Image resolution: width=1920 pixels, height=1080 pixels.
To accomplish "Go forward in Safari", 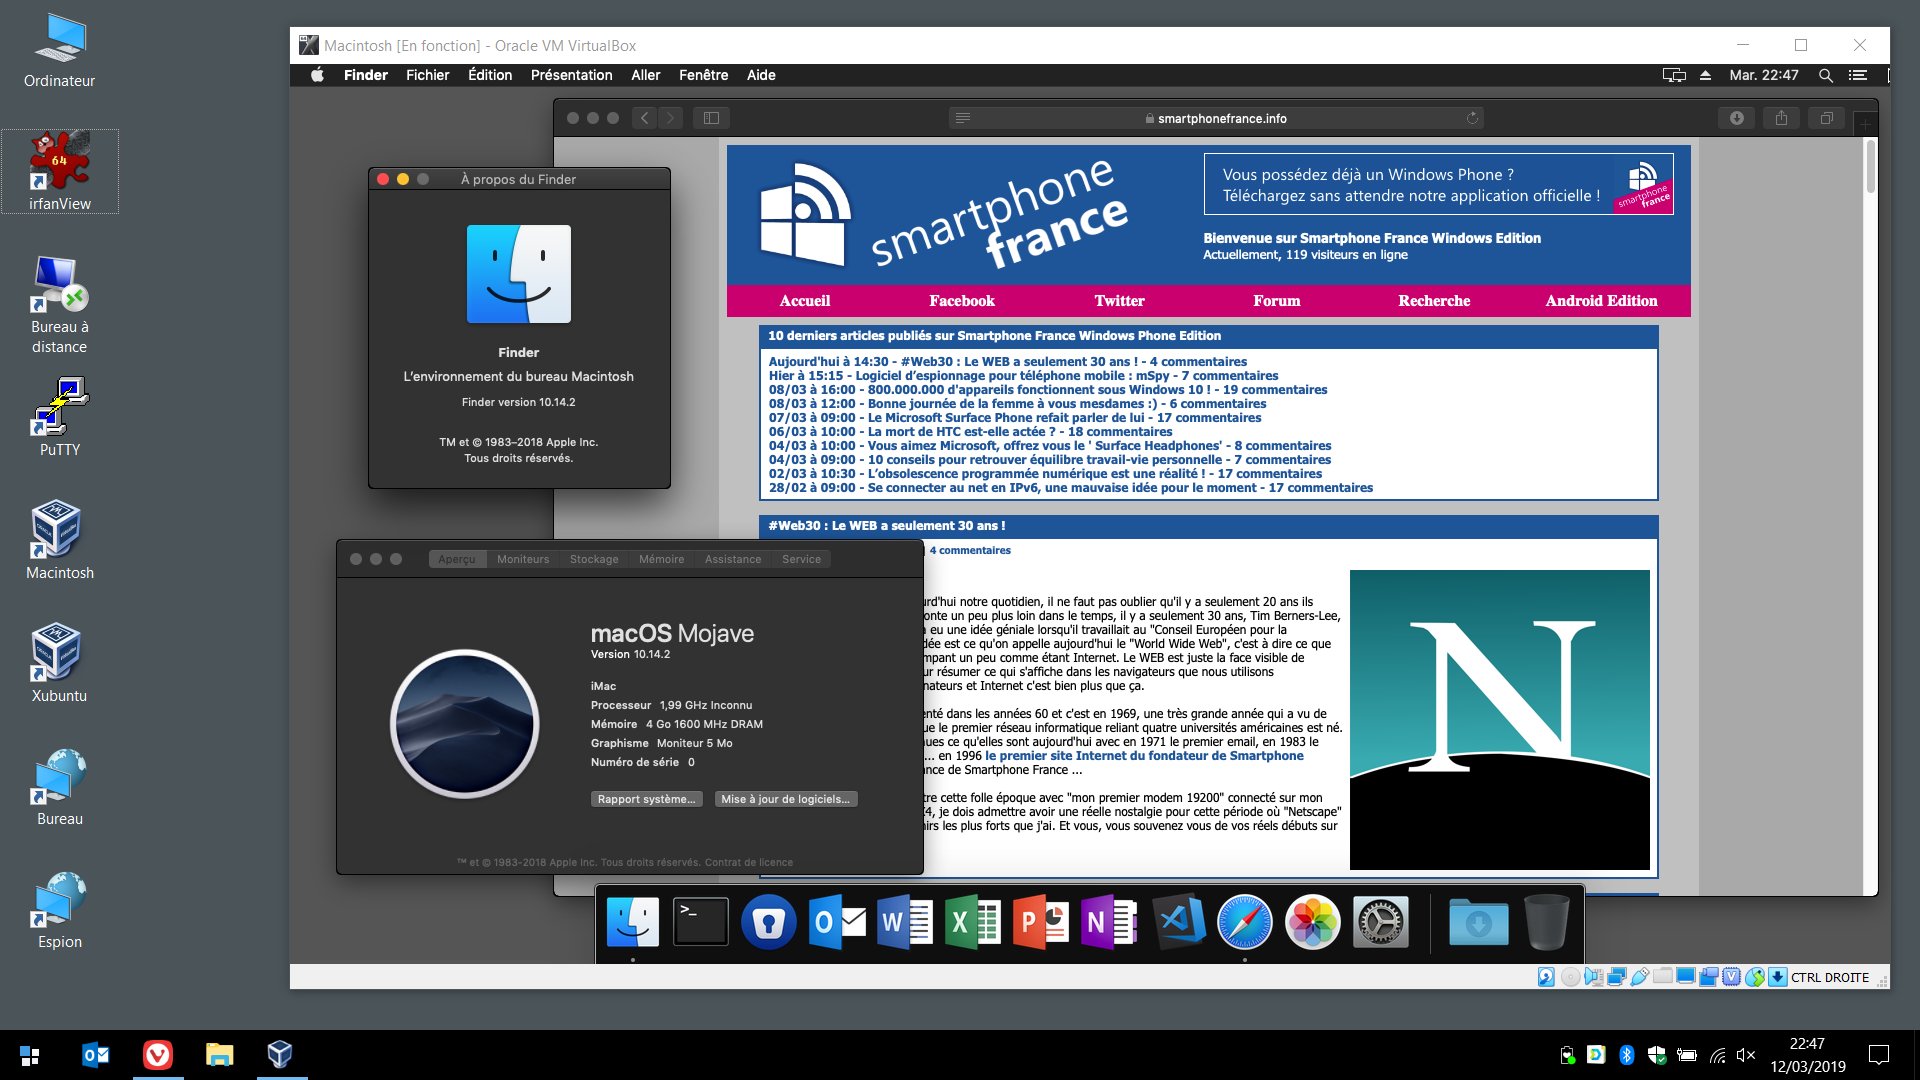I will click(x=671, y=118).
